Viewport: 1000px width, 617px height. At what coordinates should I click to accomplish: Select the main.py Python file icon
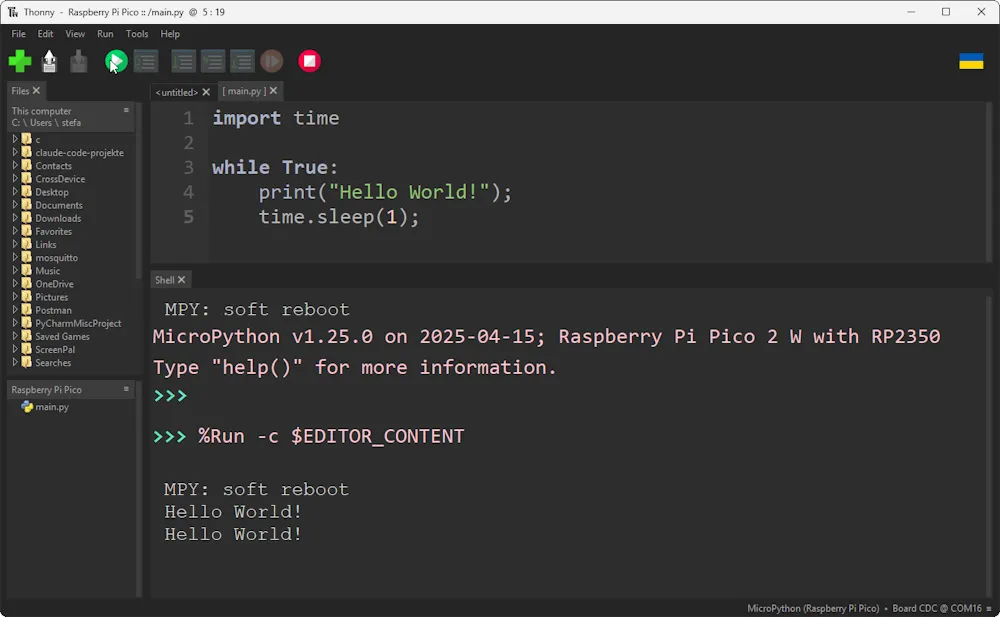[x=27, y=406]
